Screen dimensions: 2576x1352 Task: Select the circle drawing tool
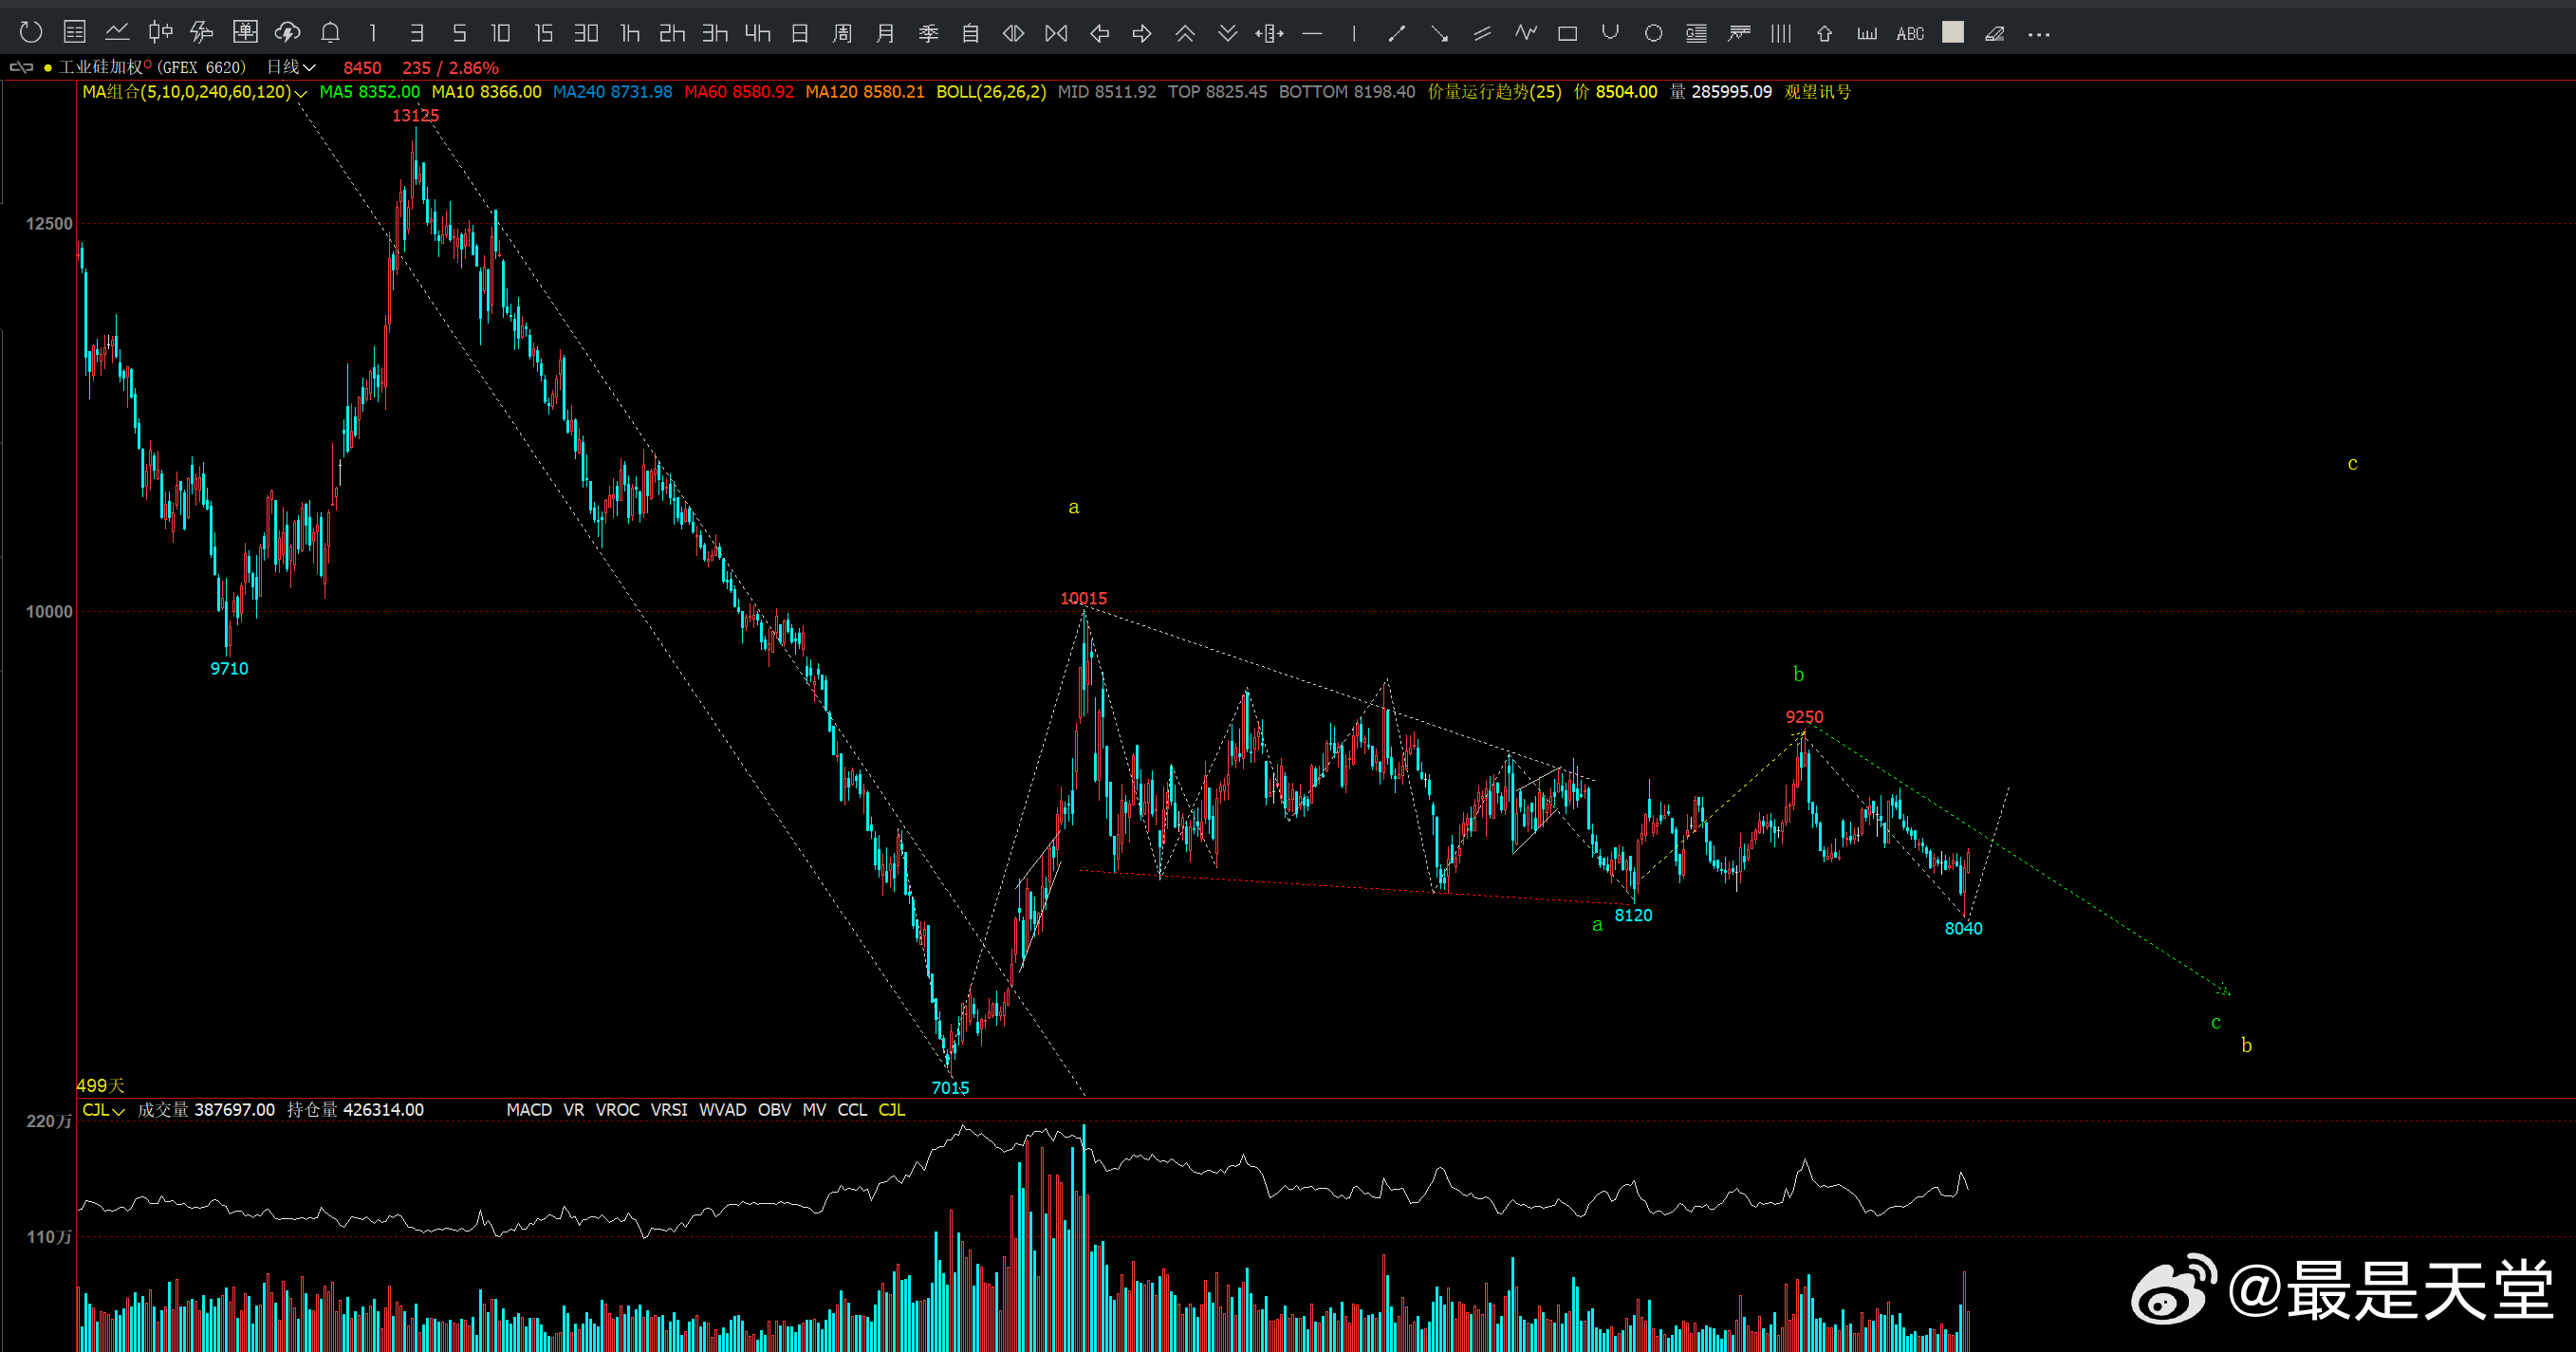pos(1654,34)
